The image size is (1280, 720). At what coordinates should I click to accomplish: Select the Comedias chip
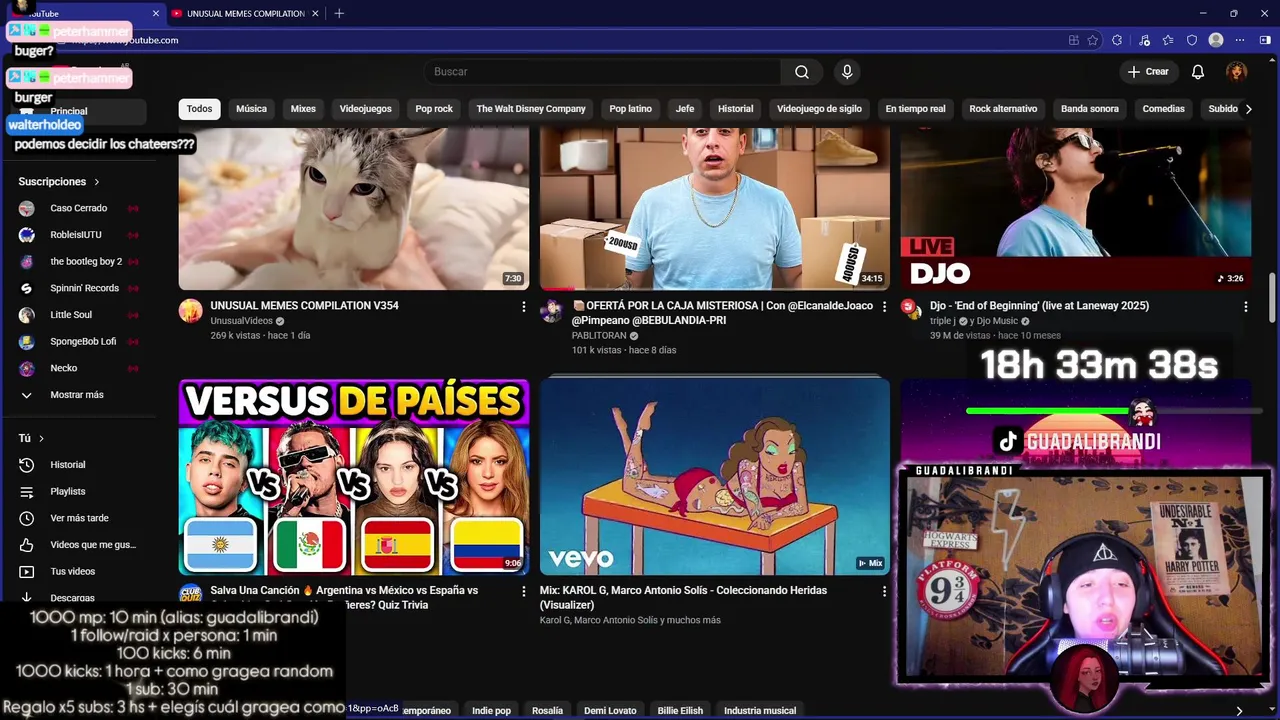point(1164,109)
